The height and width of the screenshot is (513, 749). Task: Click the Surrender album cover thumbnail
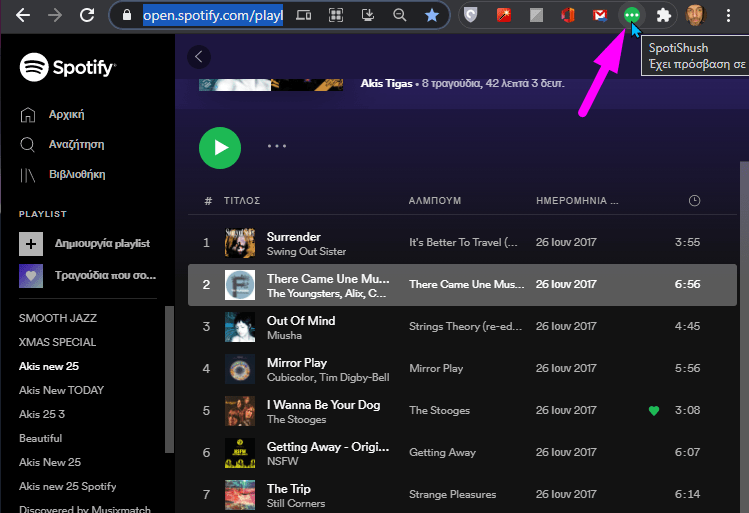(240, 243)
